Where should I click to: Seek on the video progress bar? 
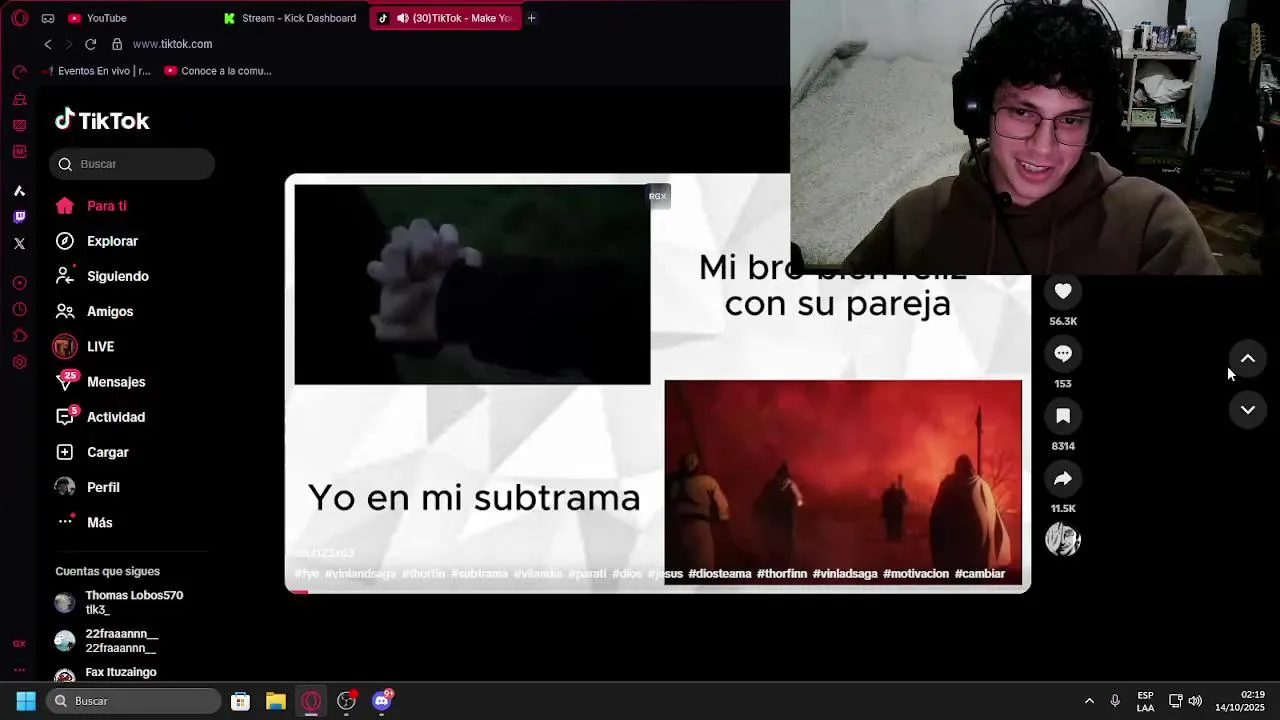click(658, 591)
